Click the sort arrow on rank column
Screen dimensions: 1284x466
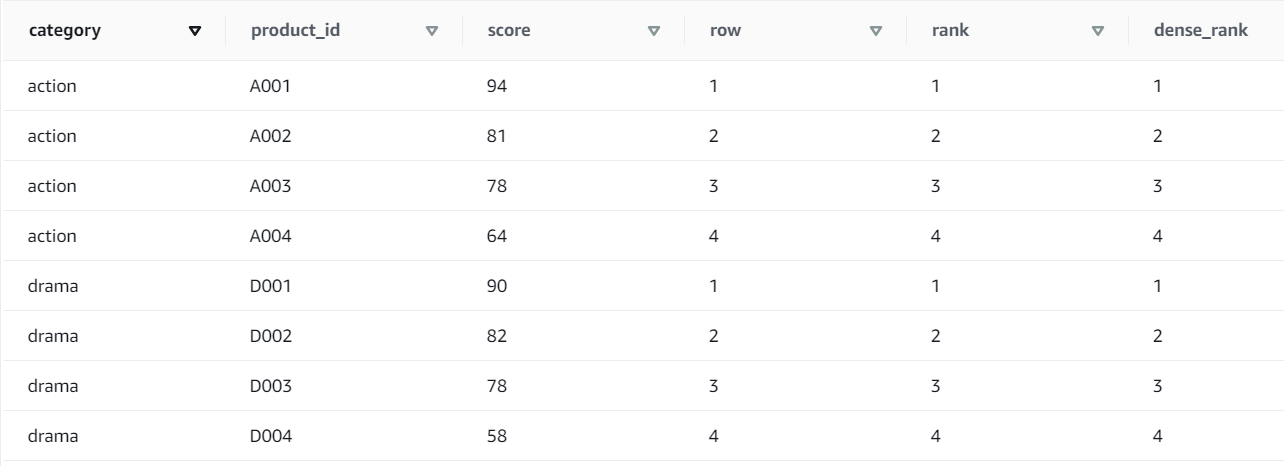(1098, 31)
